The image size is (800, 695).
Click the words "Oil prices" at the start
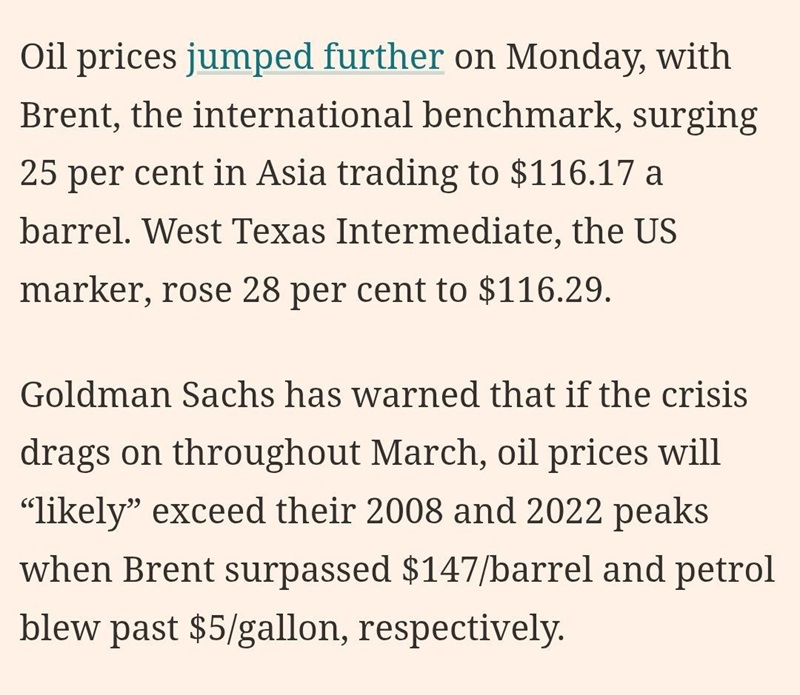(97, 57)
